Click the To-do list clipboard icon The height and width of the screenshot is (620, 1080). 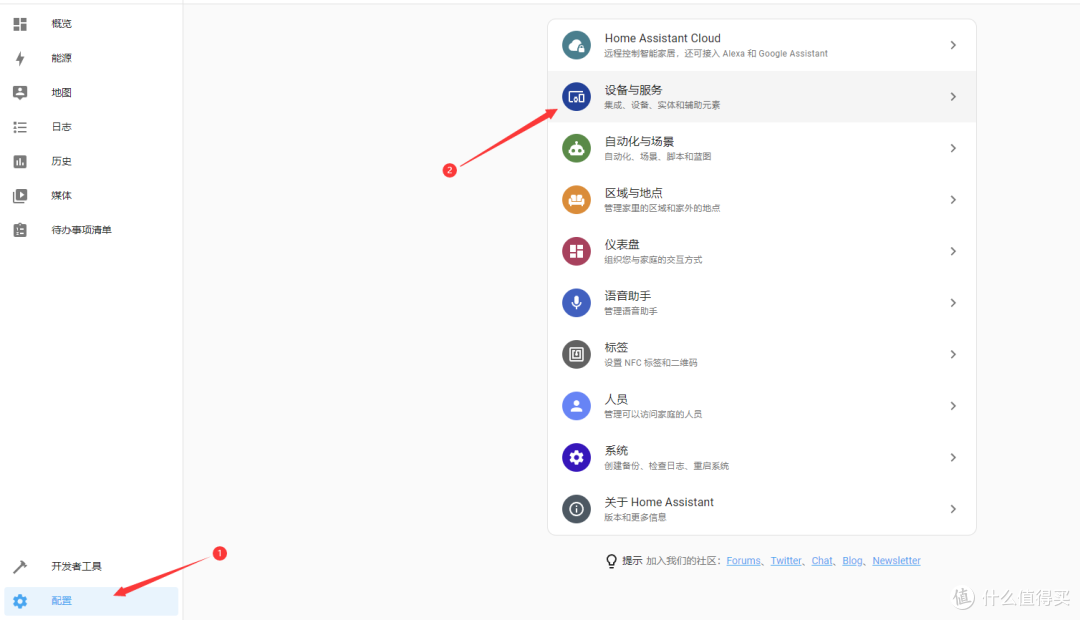click(20, 230)
